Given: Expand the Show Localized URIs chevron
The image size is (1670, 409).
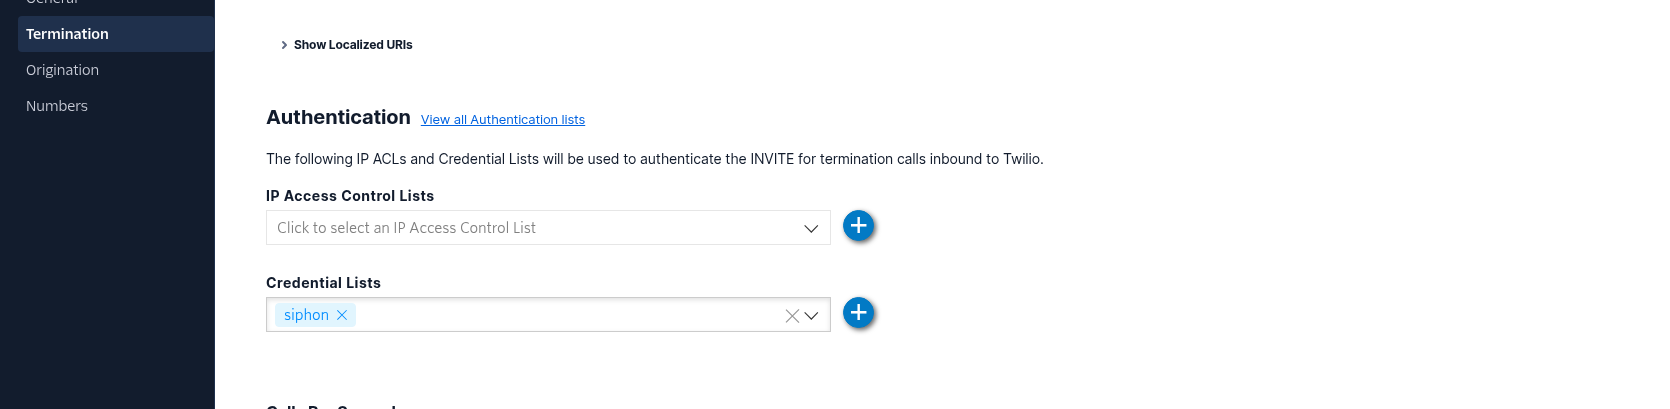Looking at the screenshot, I should click(x=284, y=45).
